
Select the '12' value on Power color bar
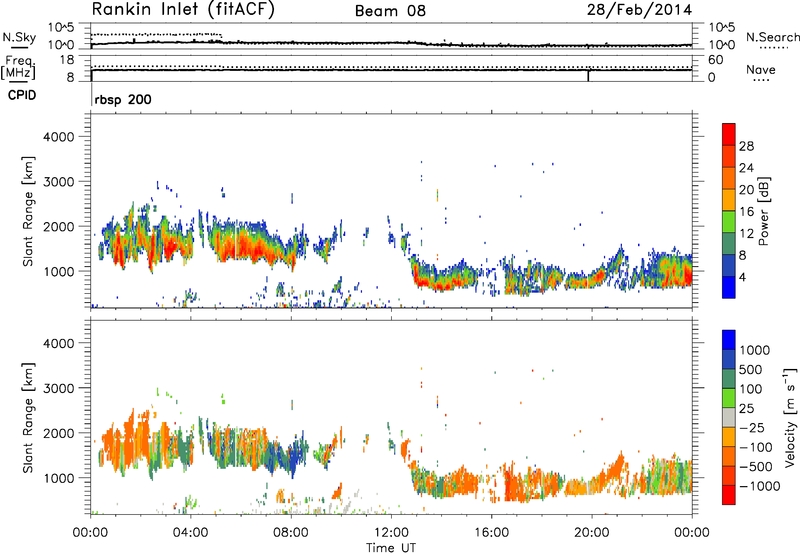746,234
